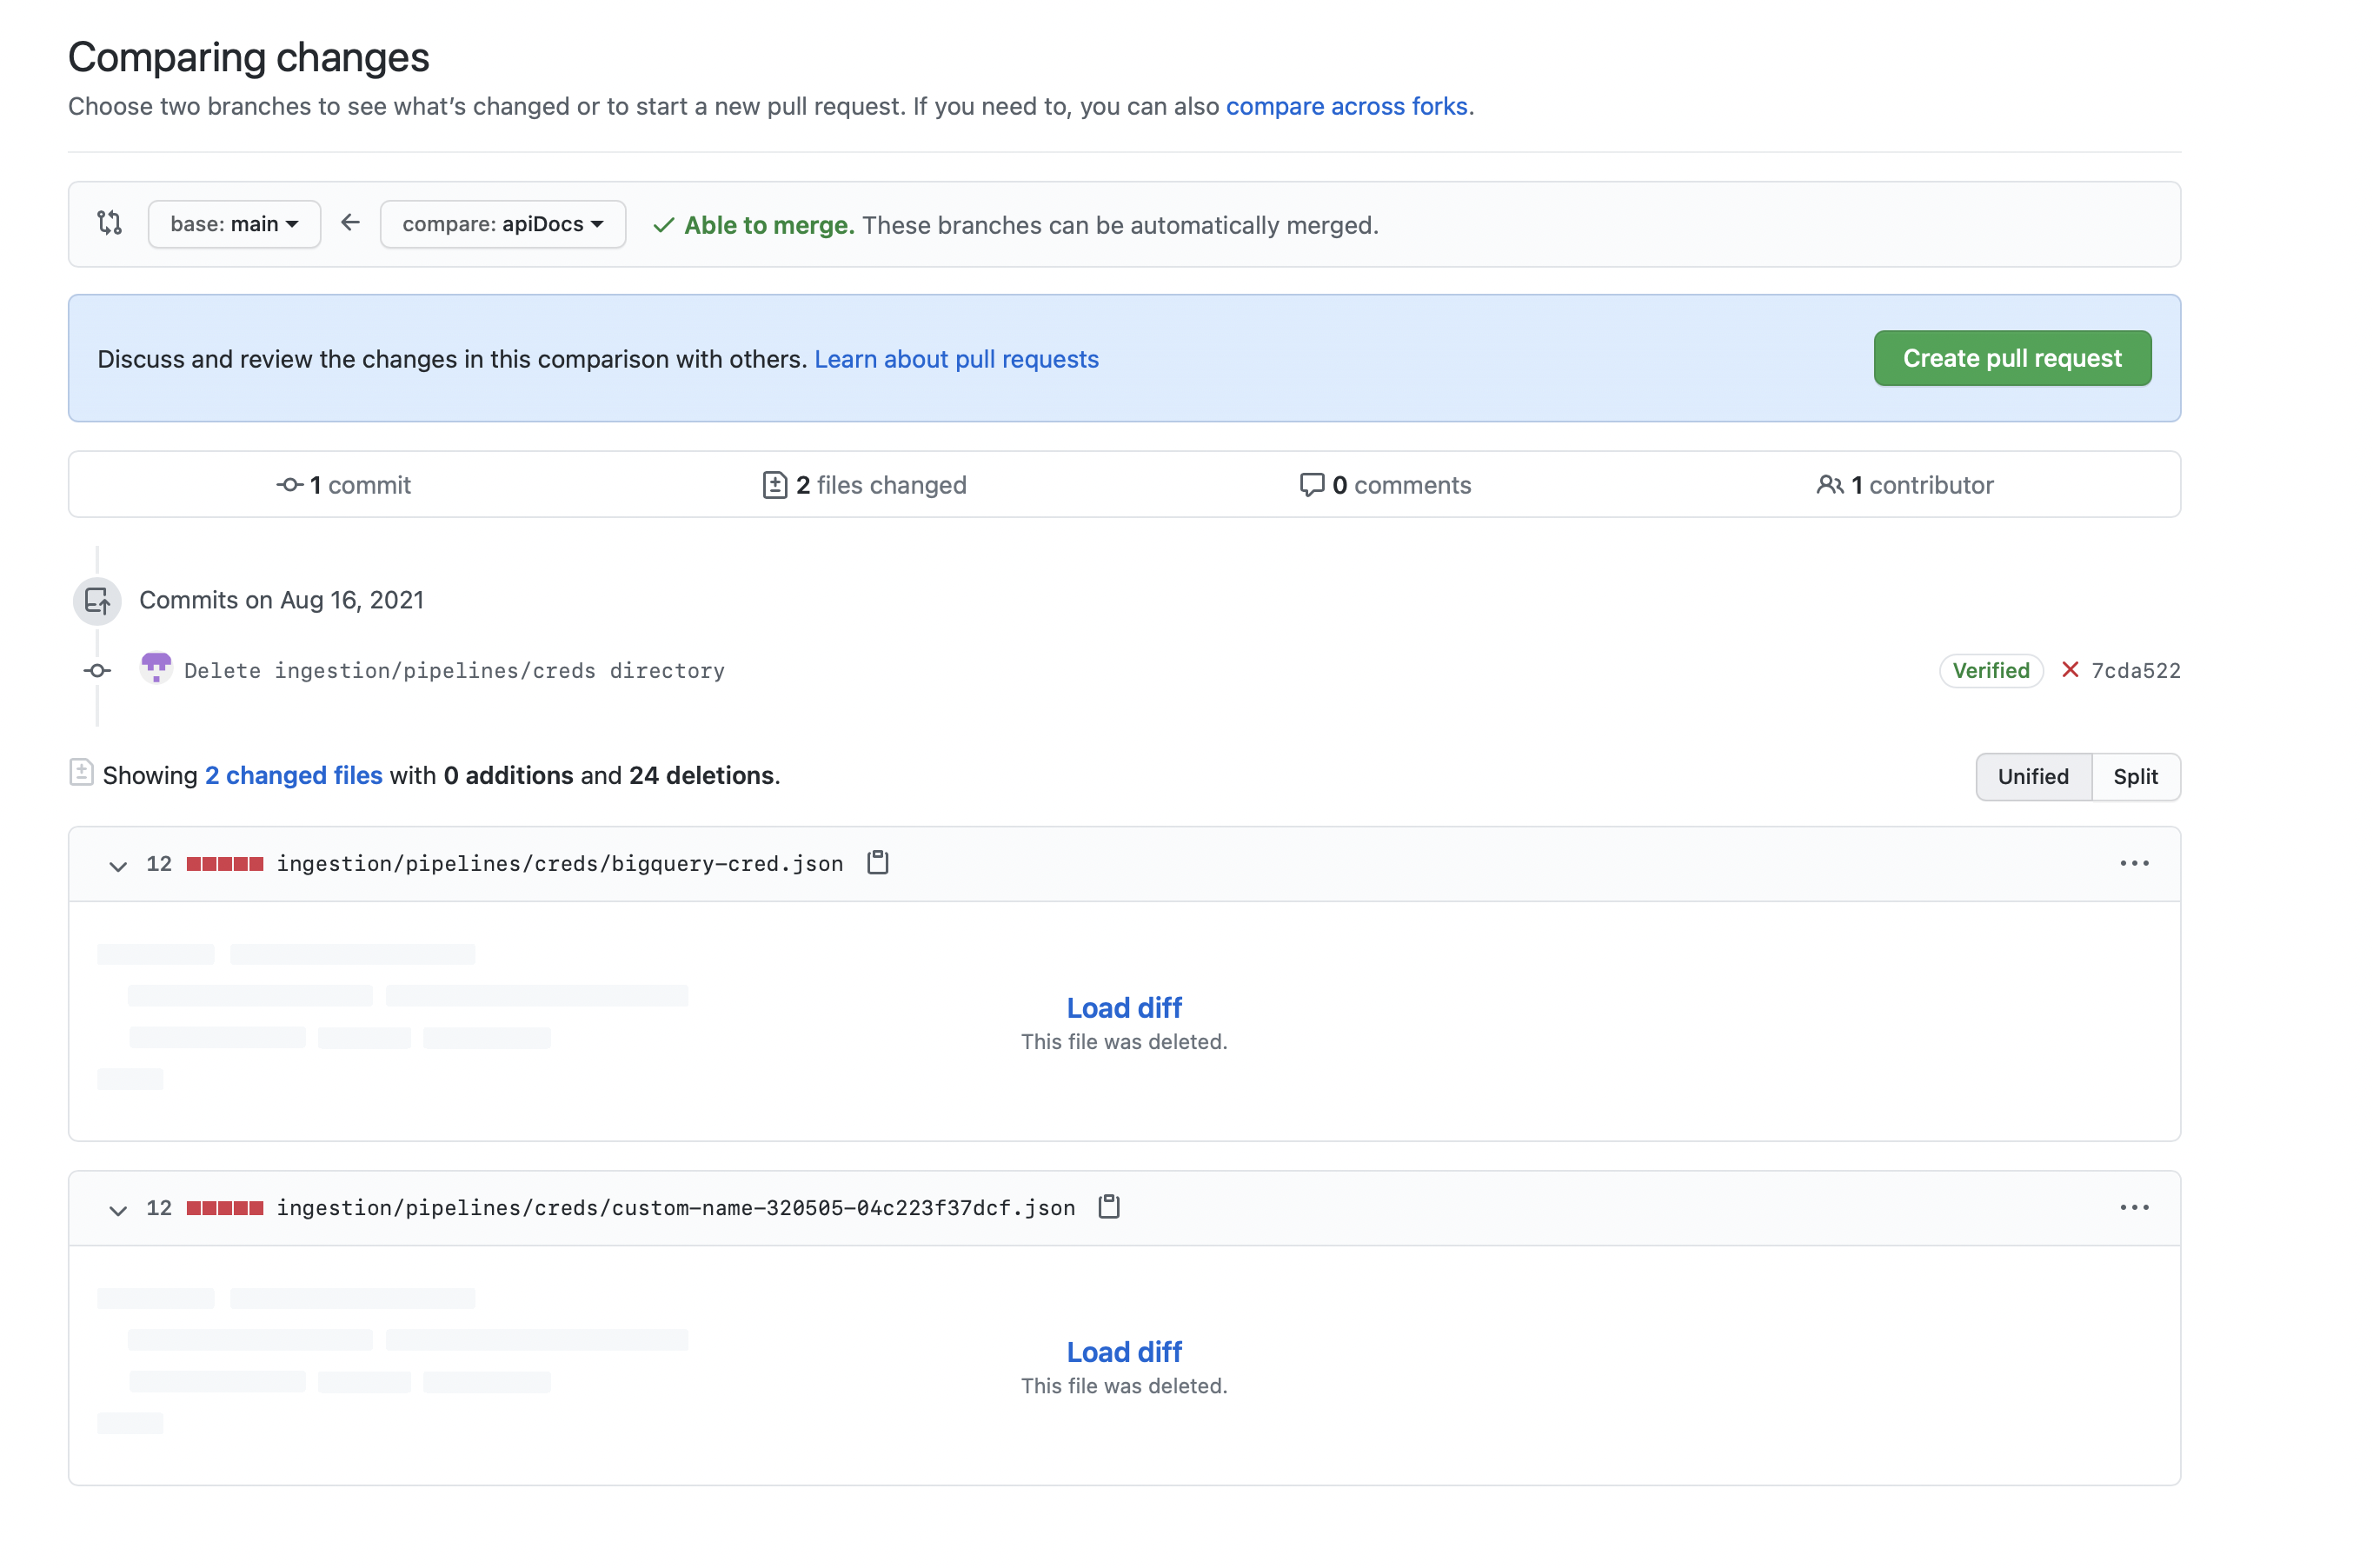Click the push icon beside Commits on Aug 16

(96, 601)
